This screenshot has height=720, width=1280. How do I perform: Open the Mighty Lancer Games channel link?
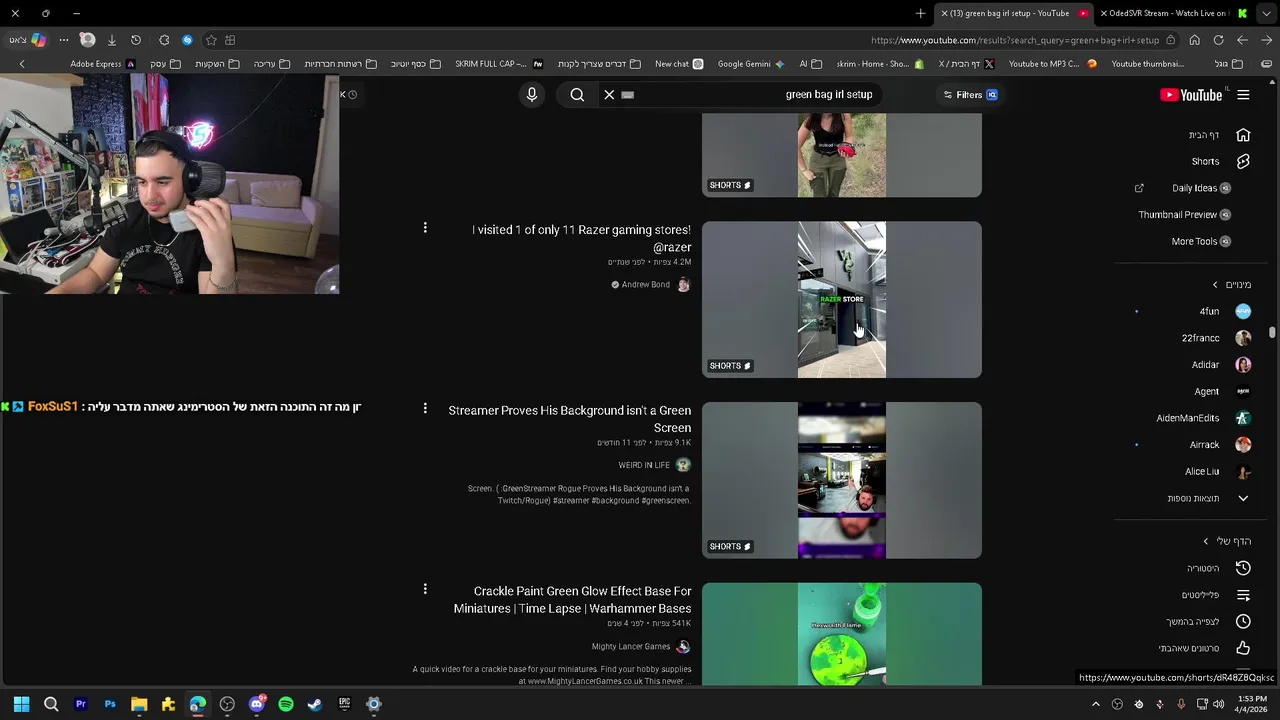631,647
